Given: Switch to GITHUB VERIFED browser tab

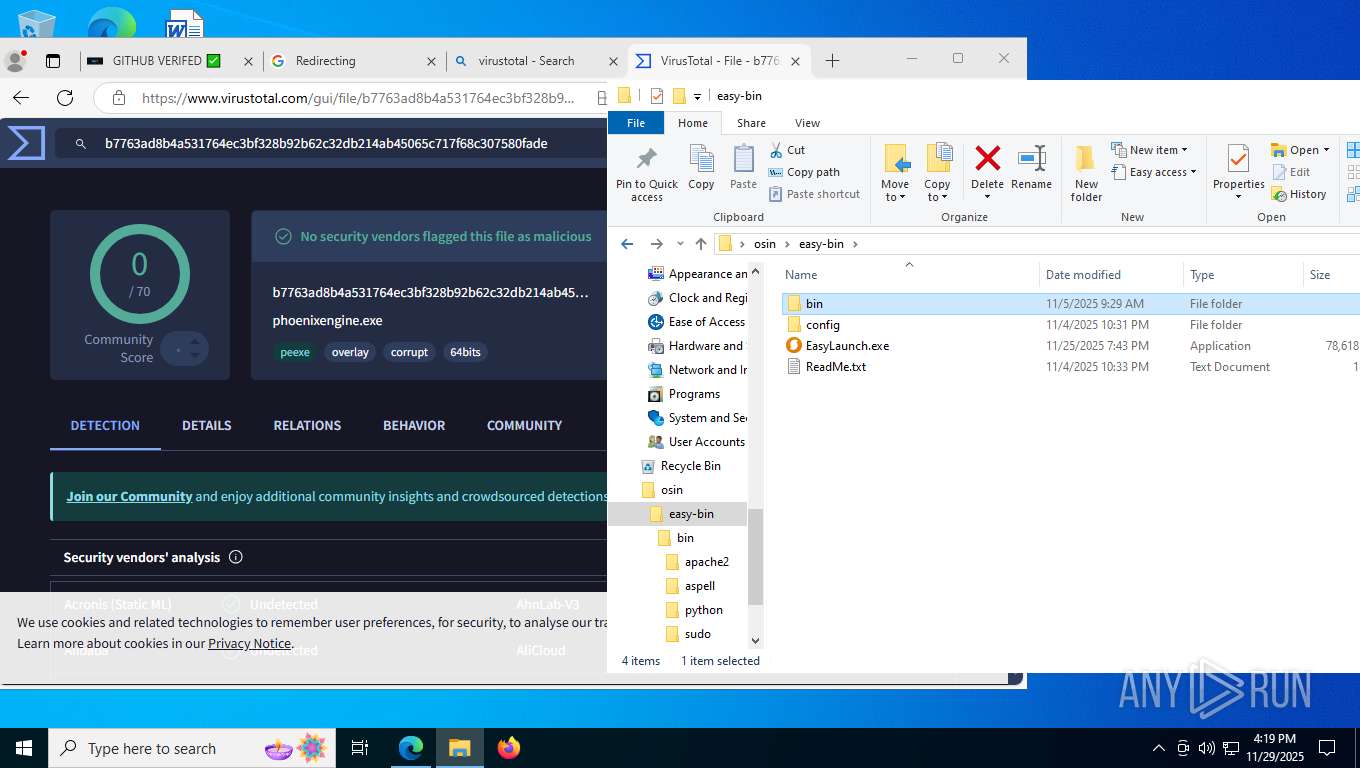Looking at the screenshot, I should [170, 61].
